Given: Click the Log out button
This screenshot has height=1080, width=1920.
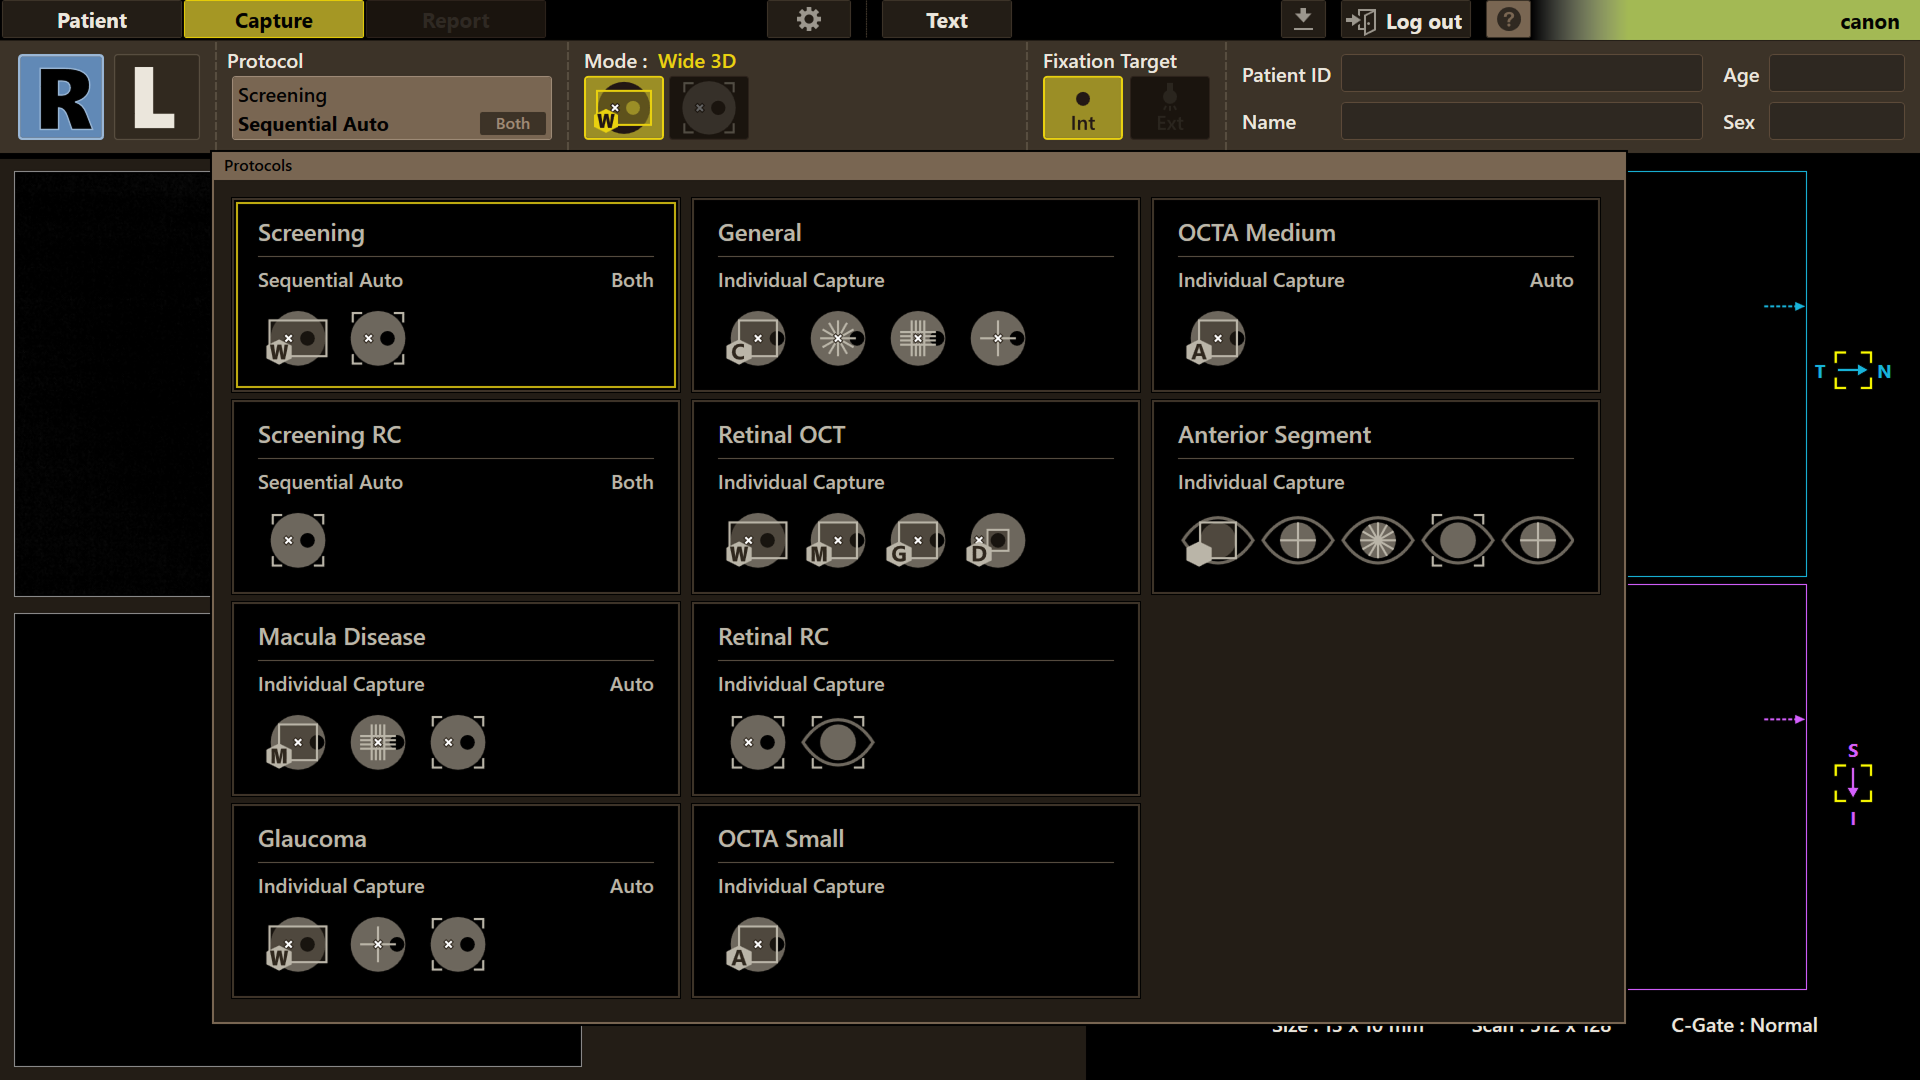Looking at the screenshot, I should (1405, 20).
